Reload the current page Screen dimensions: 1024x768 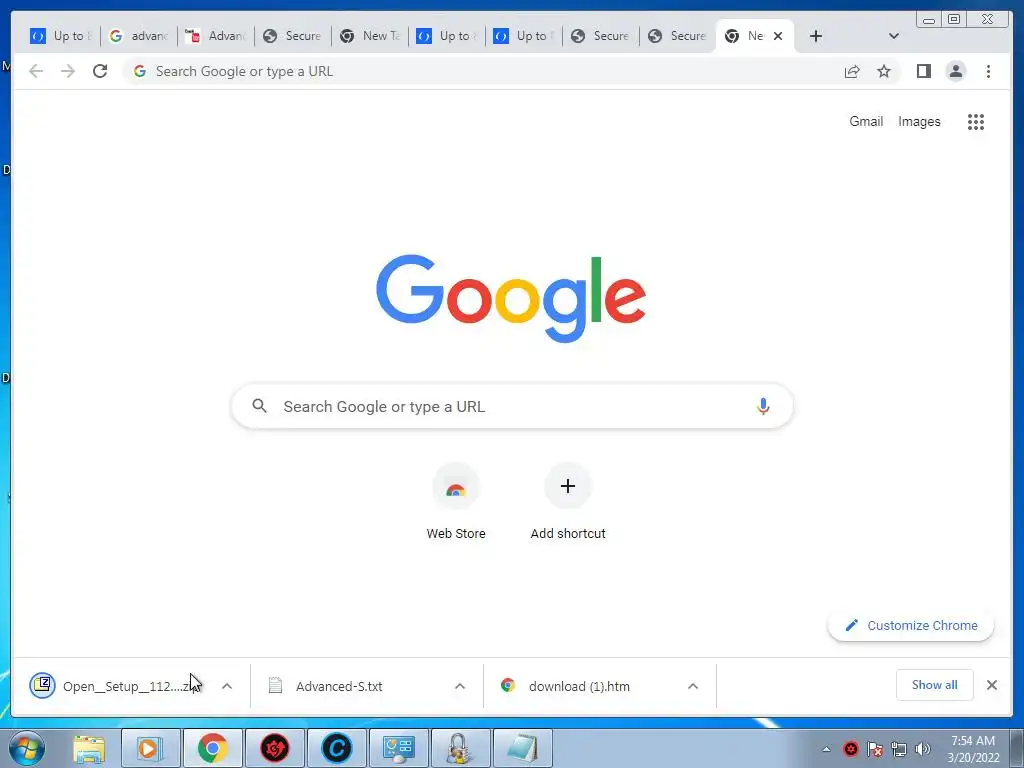coord(100,71)
